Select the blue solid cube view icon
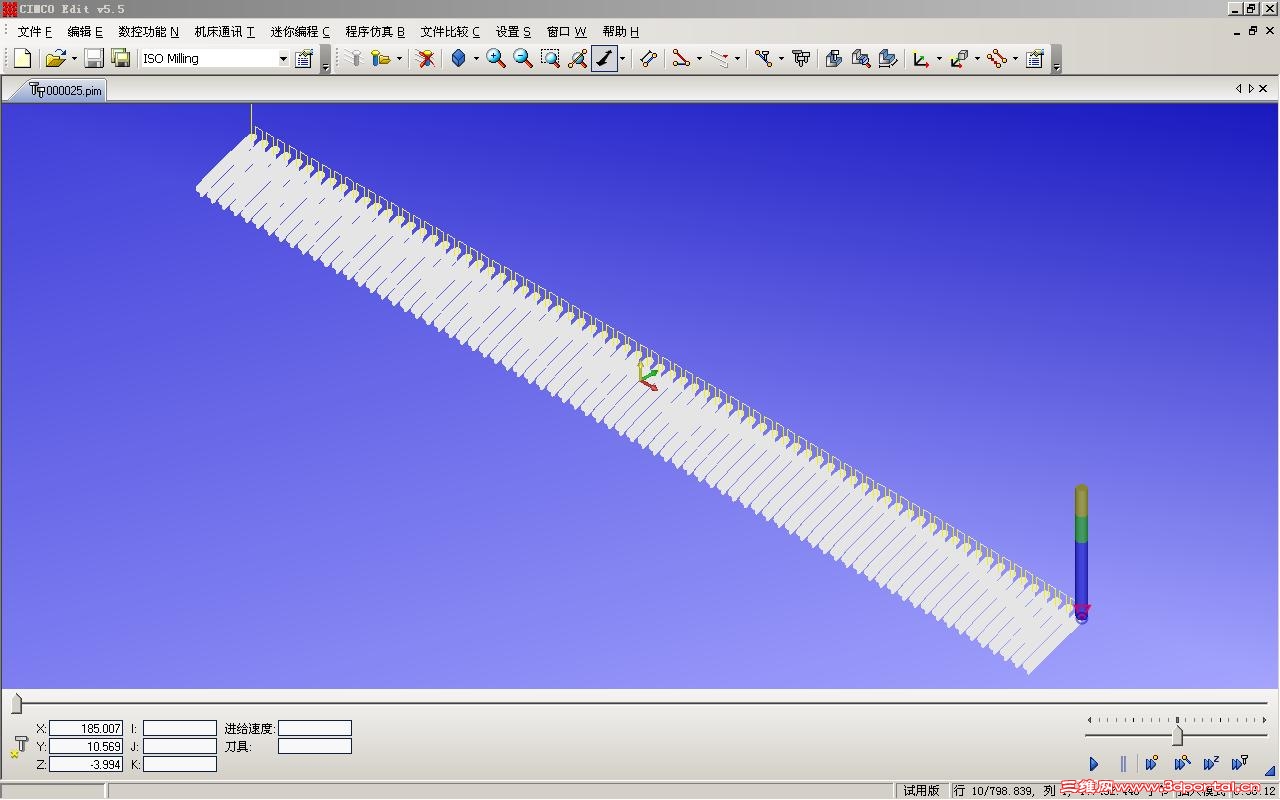The width and height of the screenshot is (1280, 800). 458,58
